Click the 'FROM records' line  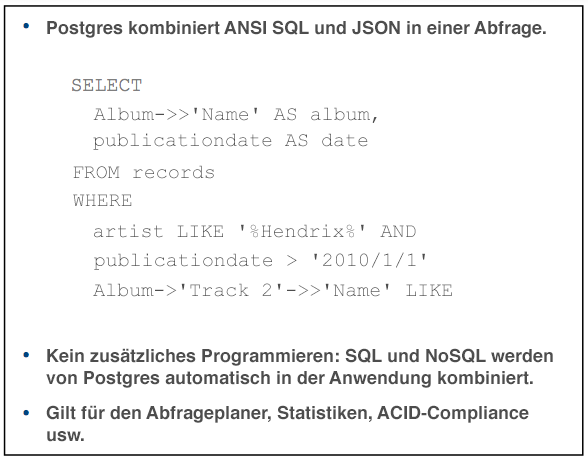point(144,172)
